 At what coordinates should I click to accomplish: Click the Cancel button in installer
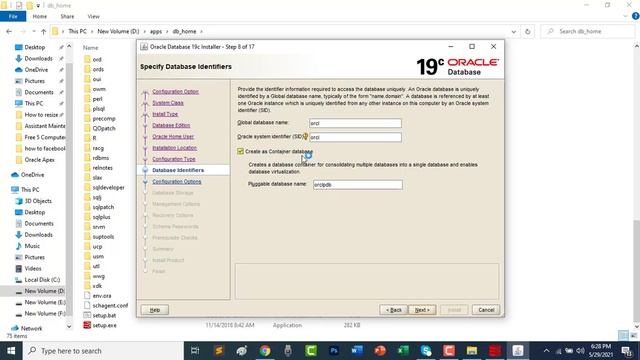pos(486,310)
